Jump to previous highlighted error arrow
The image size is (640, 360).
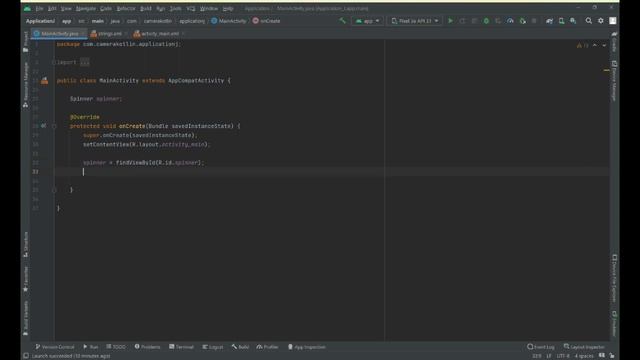(x=595, y=45)
